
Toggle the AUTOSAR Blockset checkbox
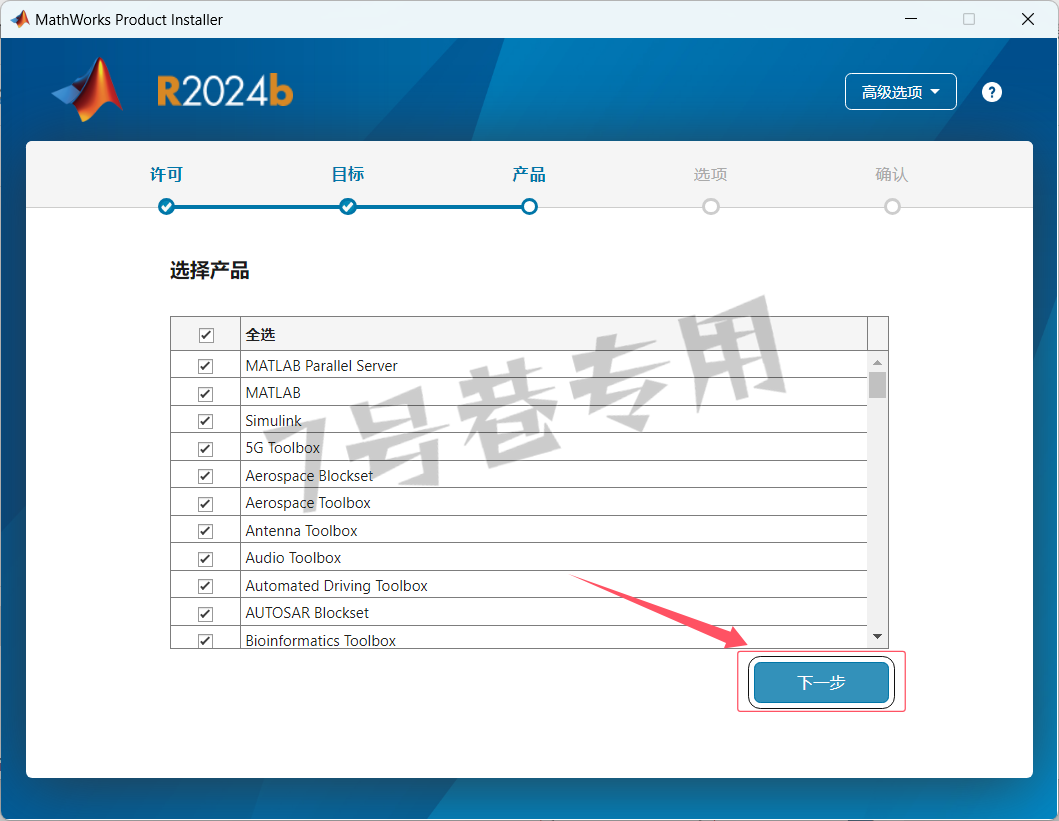pos(205,614)
